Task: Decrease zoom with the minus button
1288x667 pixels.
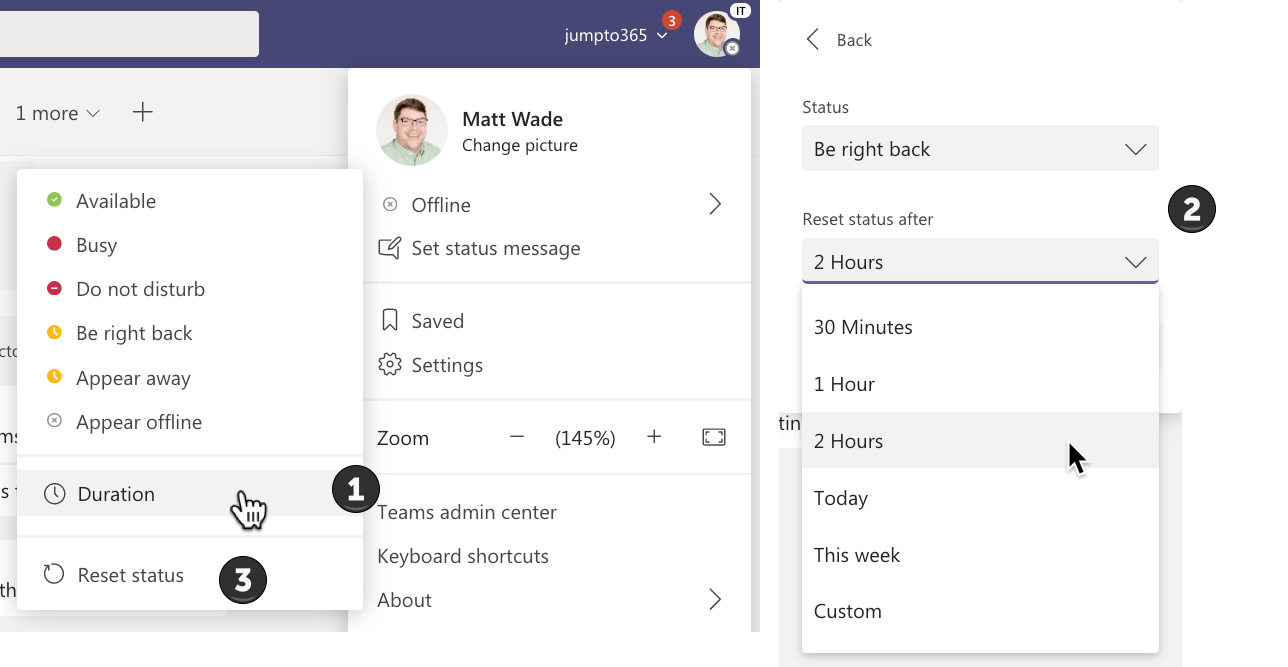Action: pyautogui.click(x=517, y=437)
